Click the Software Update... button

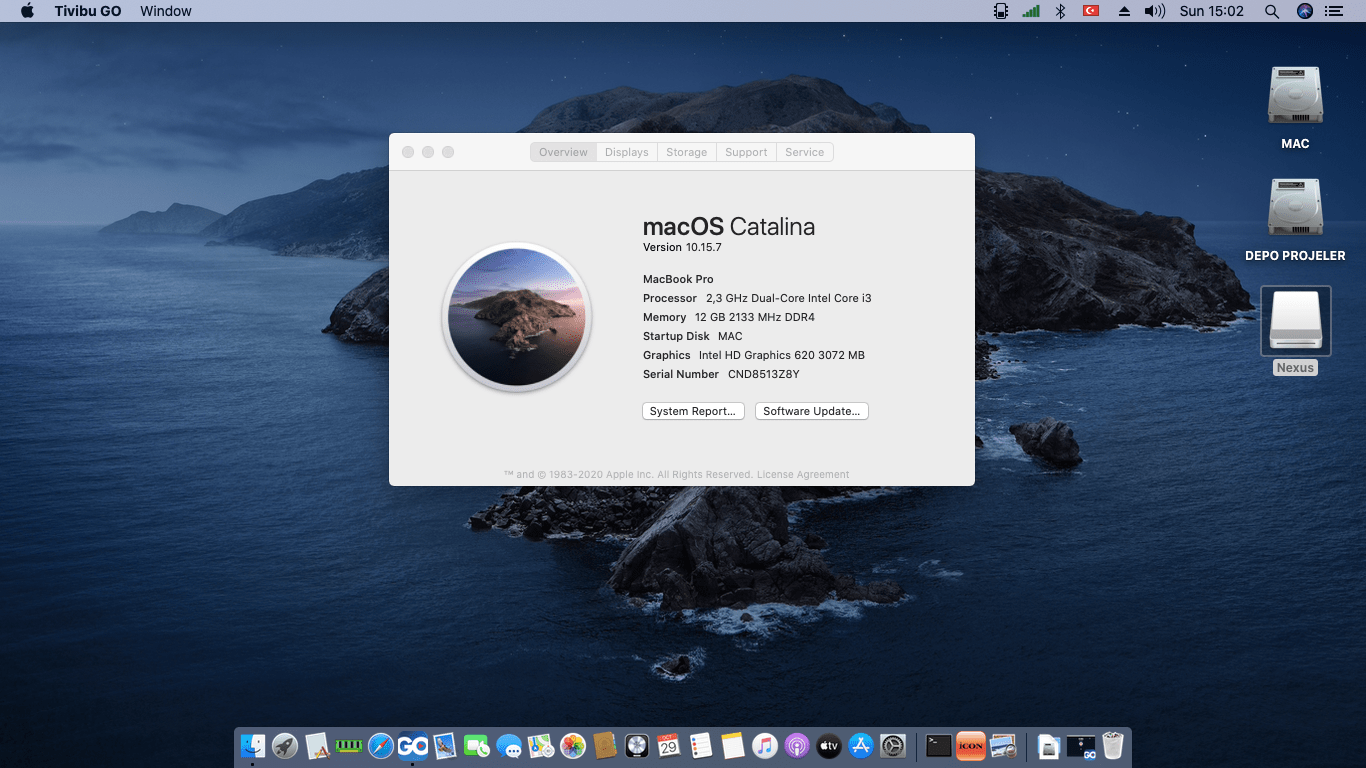coord(811,411)
